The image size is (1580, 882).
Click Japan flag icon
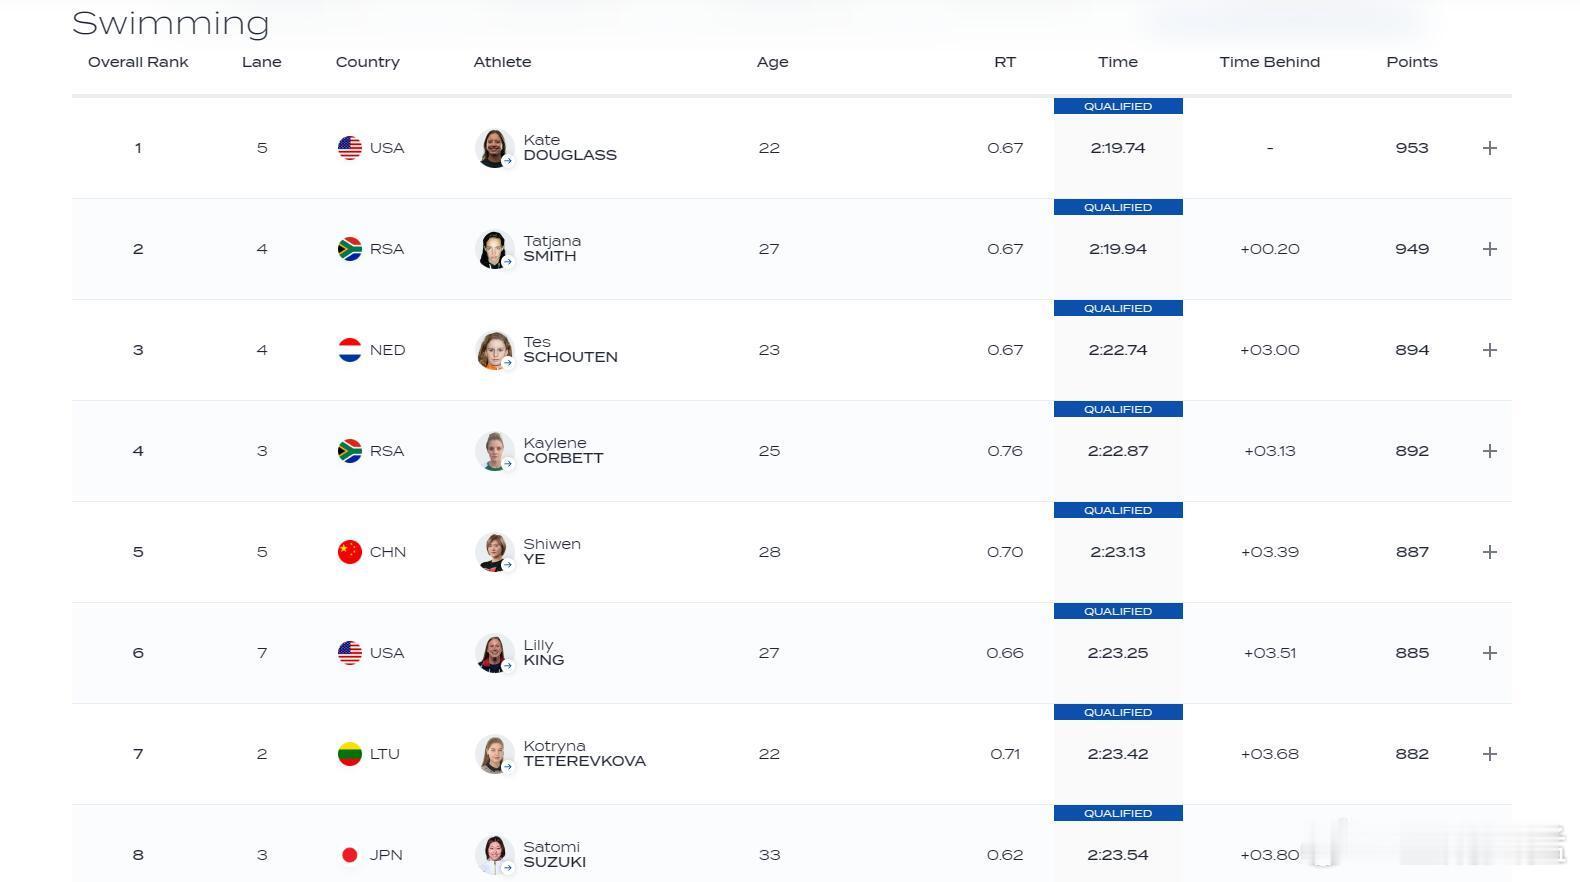click(x=349, y=855)
